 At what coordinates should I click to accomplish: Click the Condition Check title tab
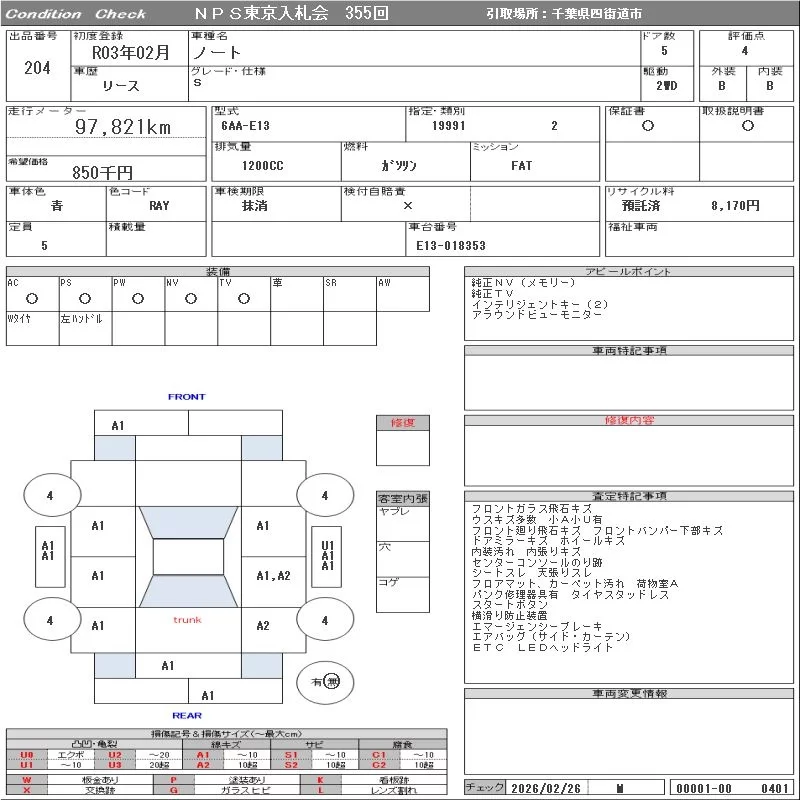pyautogui.click(x=75, y=14)
